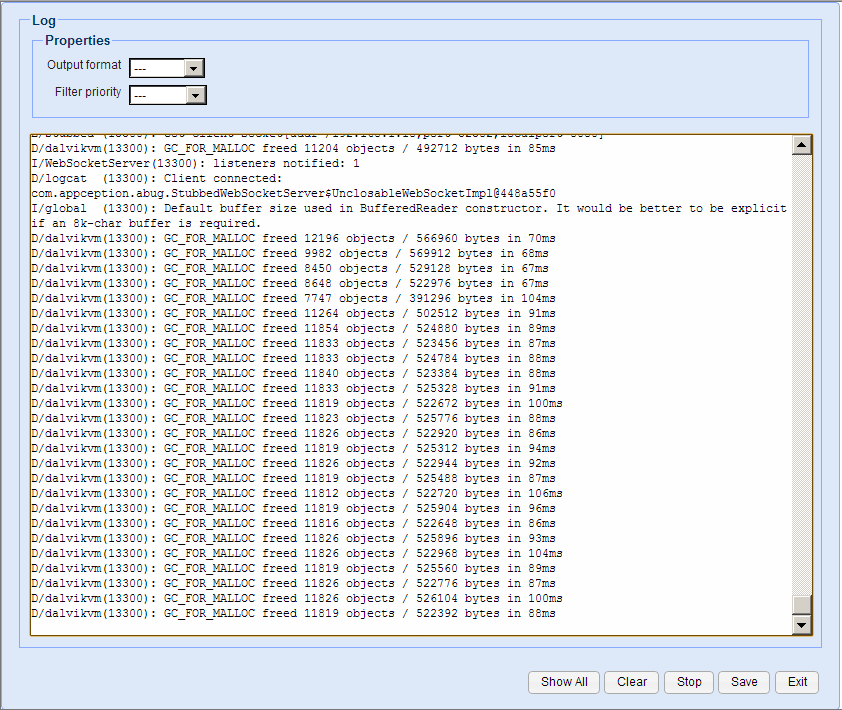Clear the log output
This screenshot has height=710, width=842.
632,682
